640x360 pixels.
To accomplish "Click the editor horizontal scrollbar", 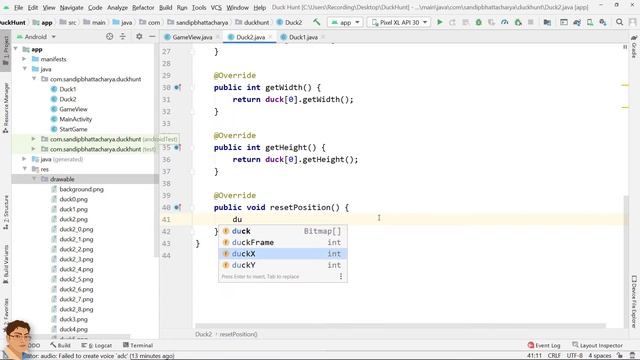I will (400, 326).
